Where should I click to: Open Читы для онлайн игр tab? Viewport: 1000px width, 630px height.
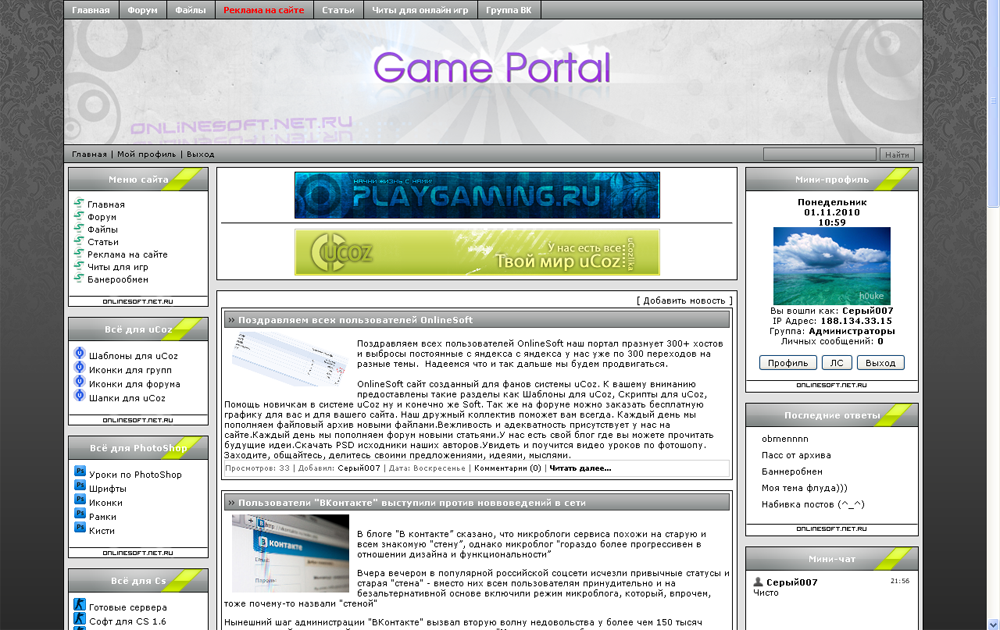[x=420, y=10]
